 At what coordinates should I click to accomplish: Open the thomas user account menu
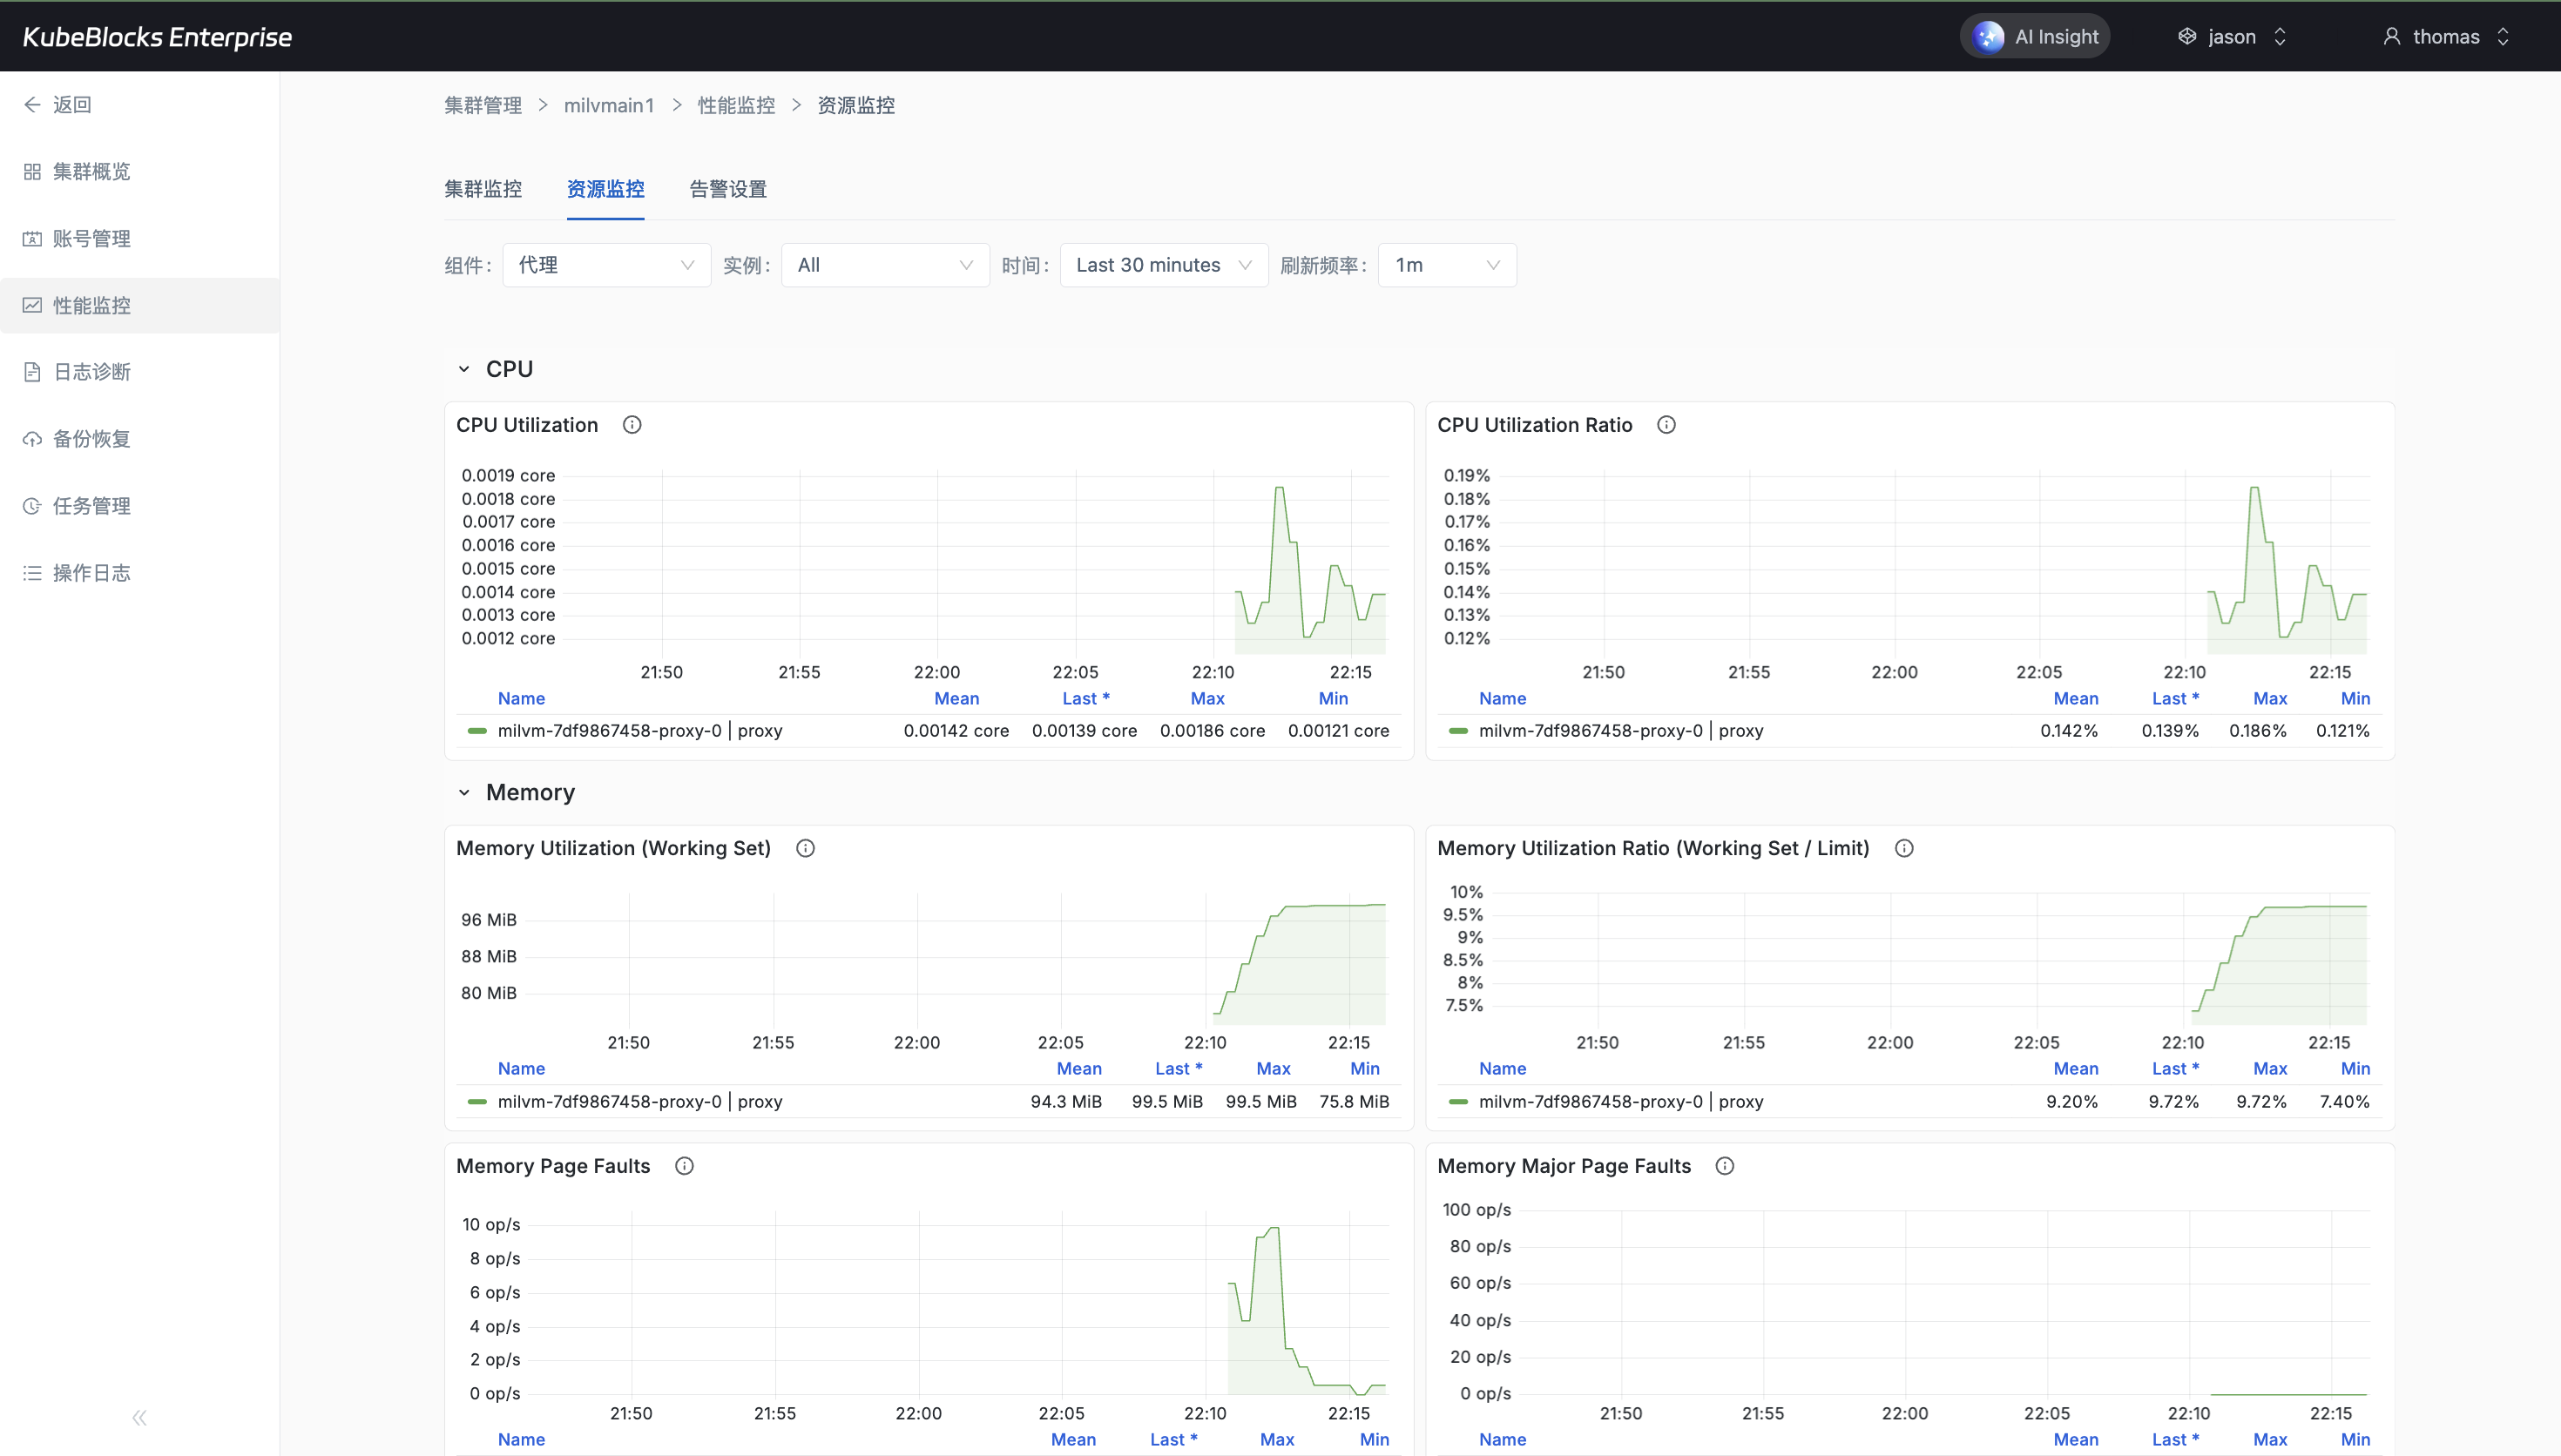[2446, 37]
